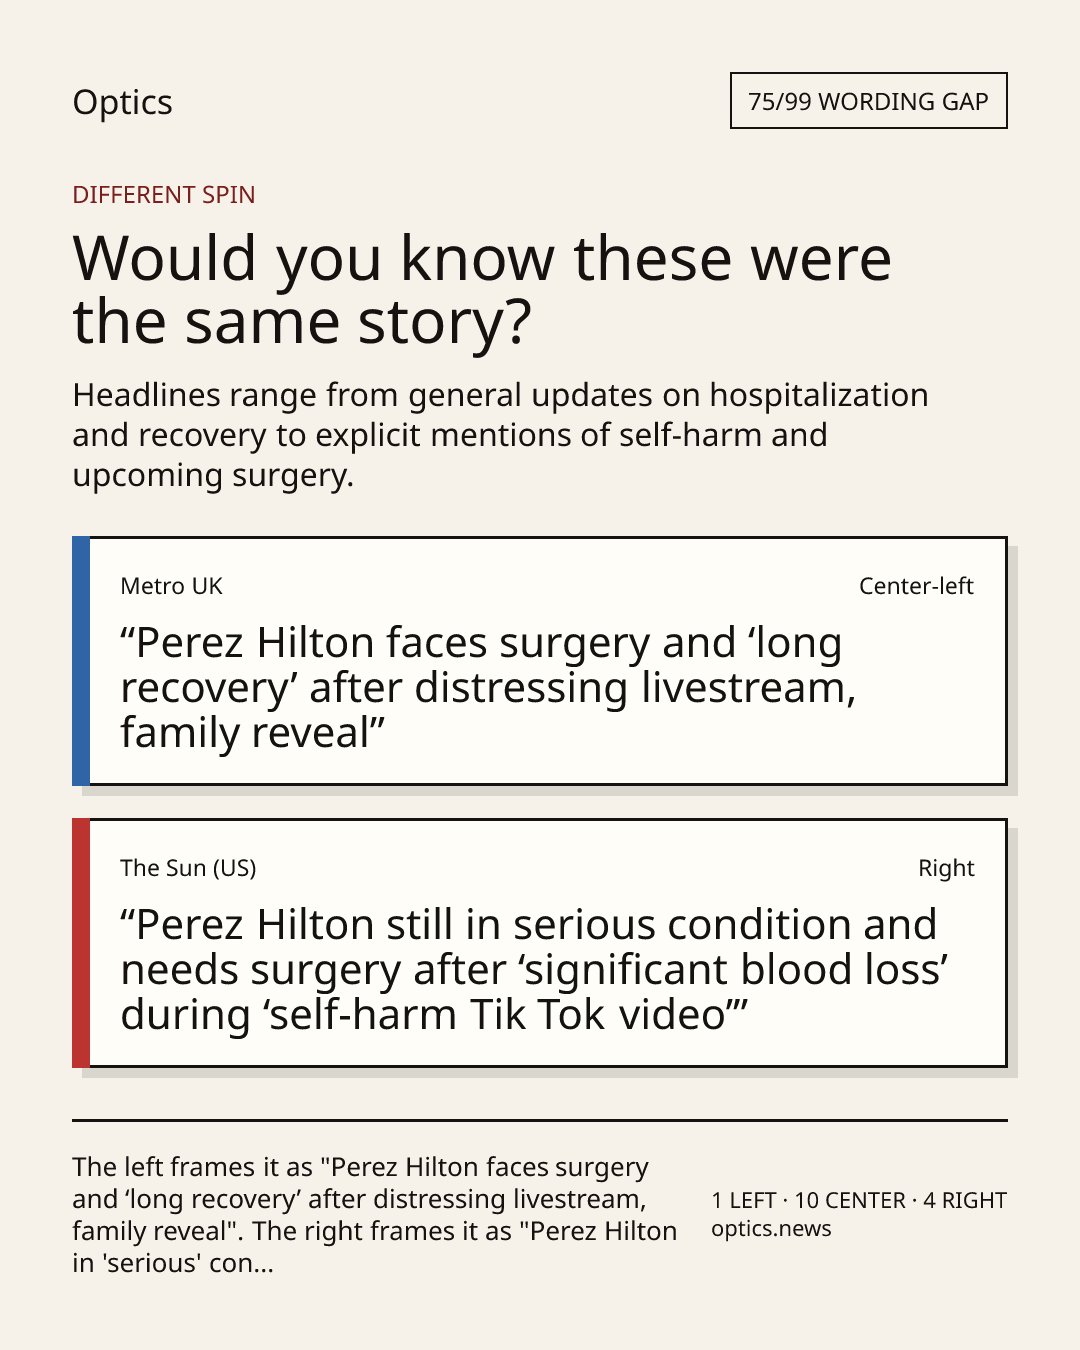Click the subtitle about headlines range

coord(500,434)
